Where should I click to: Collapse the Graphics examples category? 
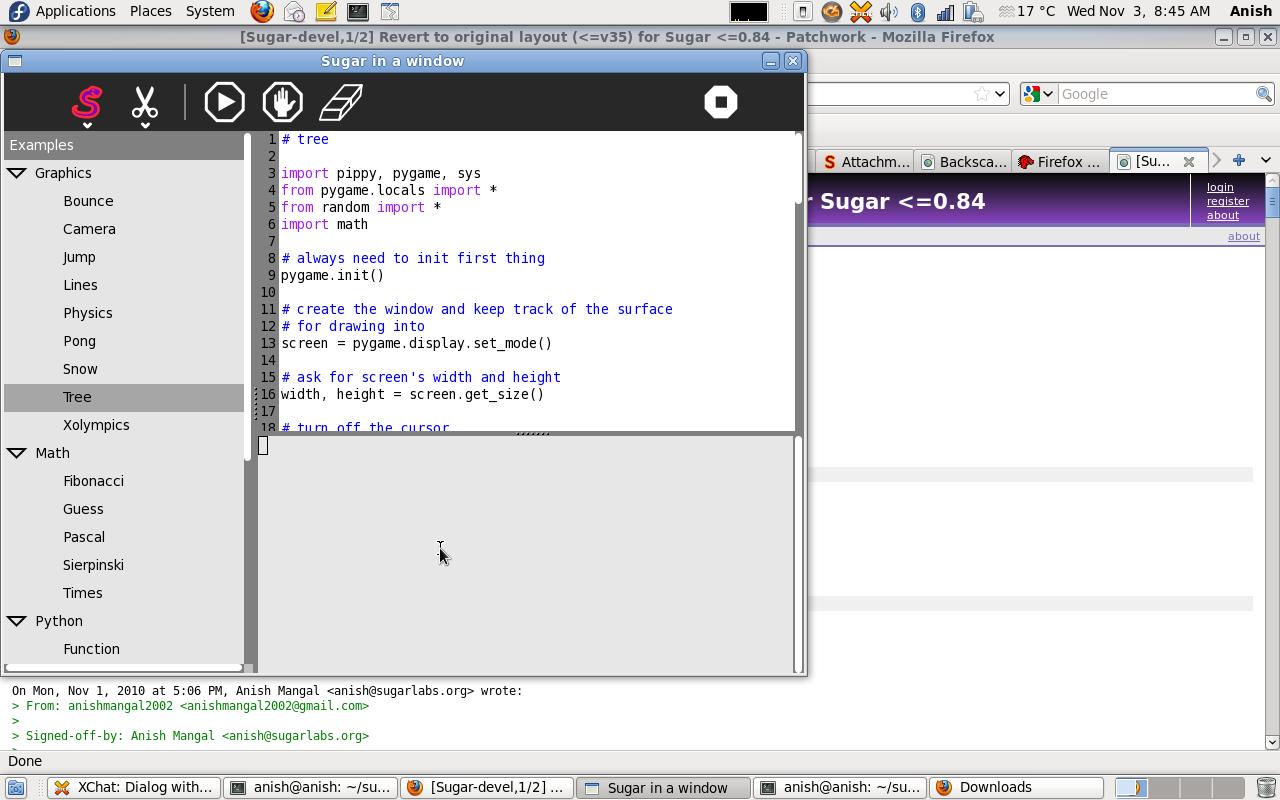pyautogui.click(x=17, y=173)
